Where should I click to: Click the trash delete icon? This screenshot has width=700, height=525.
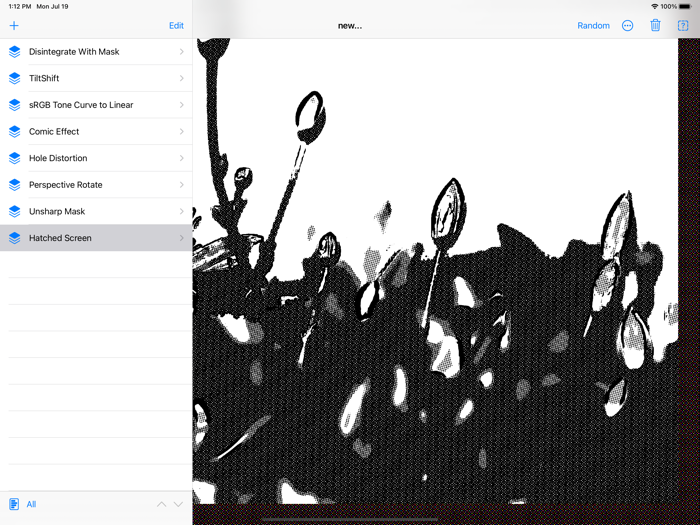click(655, 26)
